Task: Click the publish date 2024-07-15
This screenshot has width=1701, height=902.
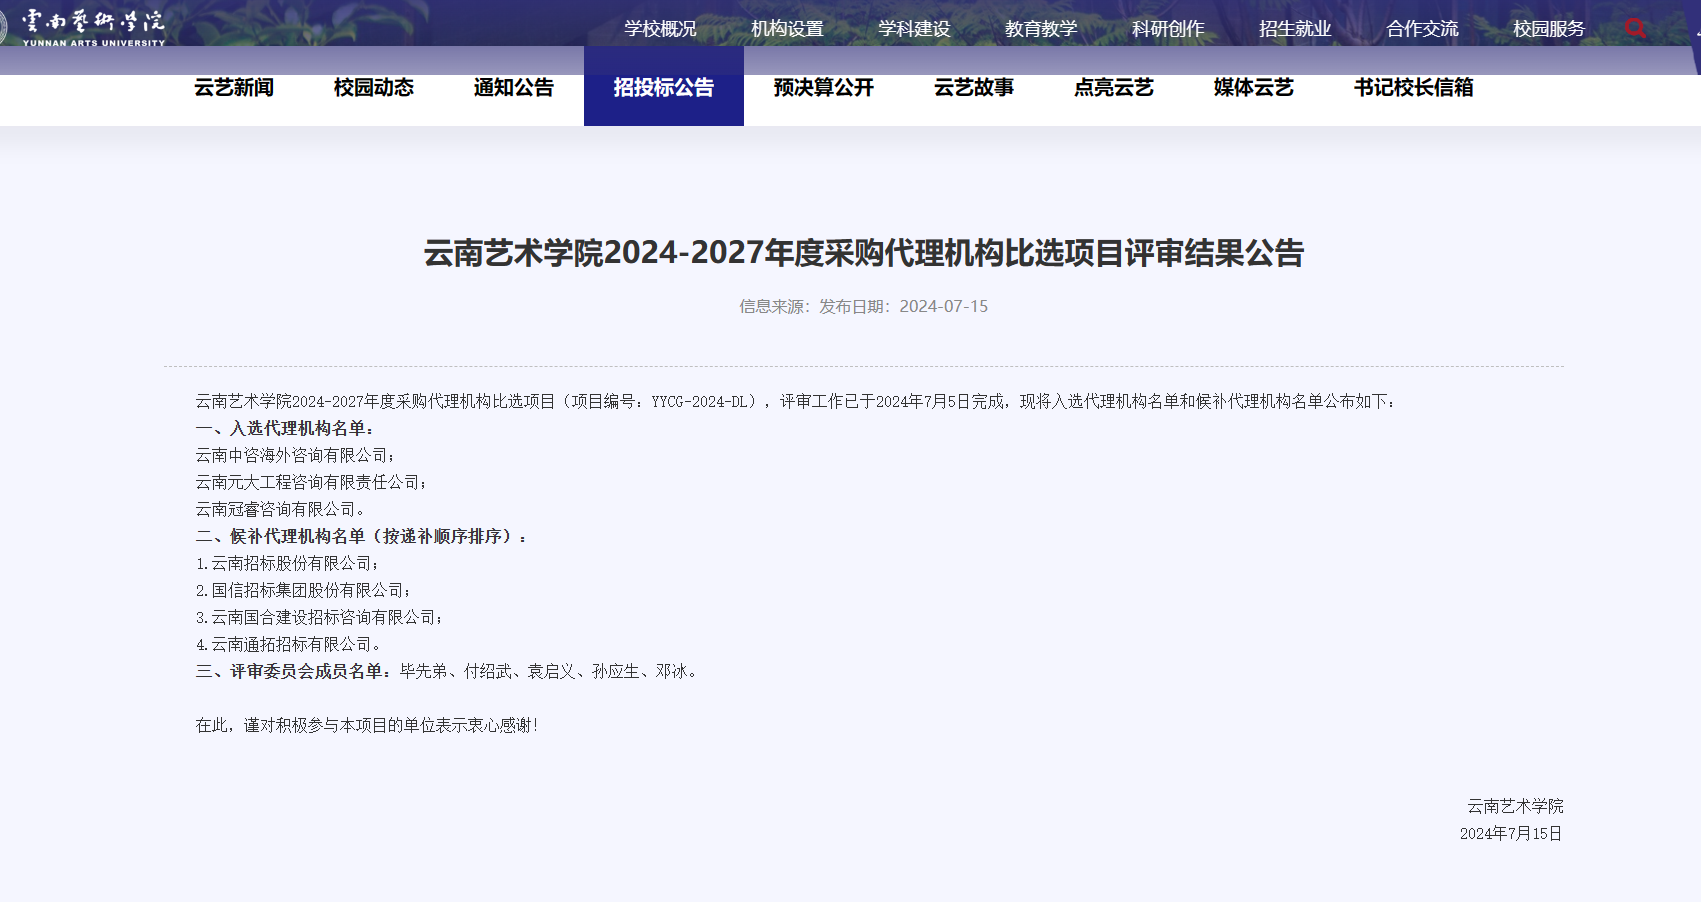Action: (943, 306)
